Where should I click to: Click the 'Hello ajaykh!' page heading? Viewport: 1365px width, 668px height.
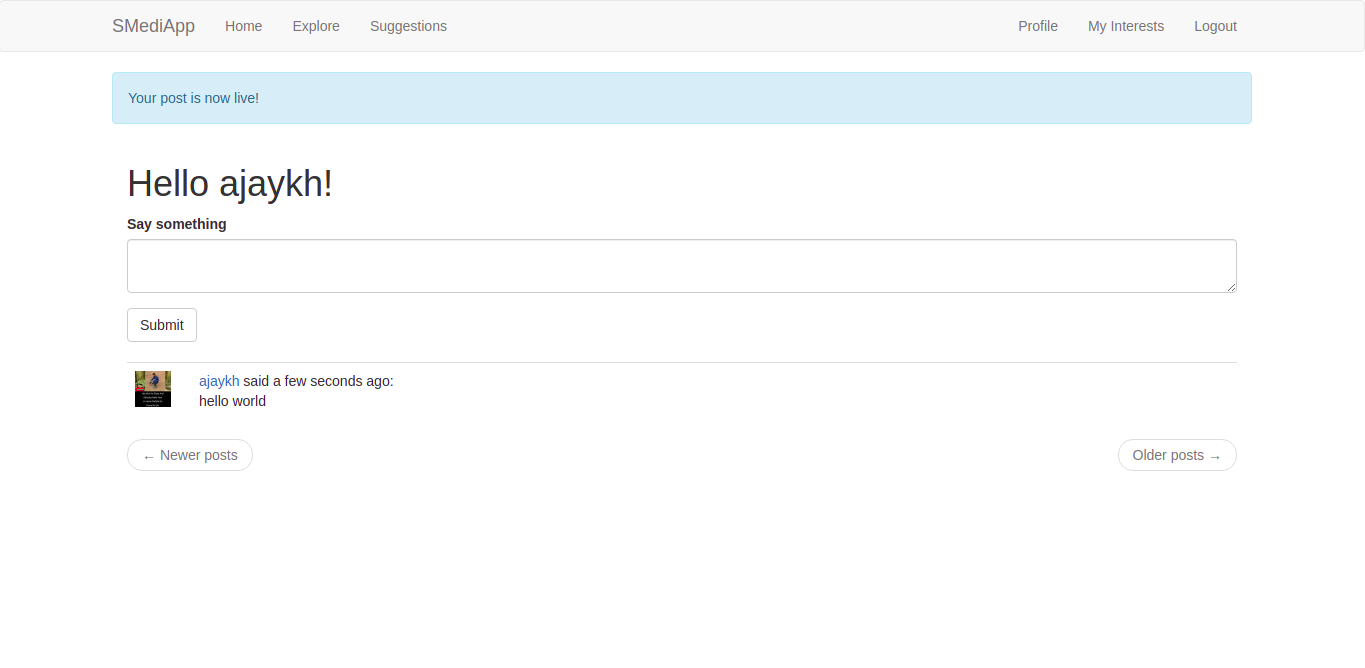tap(229, 183)
